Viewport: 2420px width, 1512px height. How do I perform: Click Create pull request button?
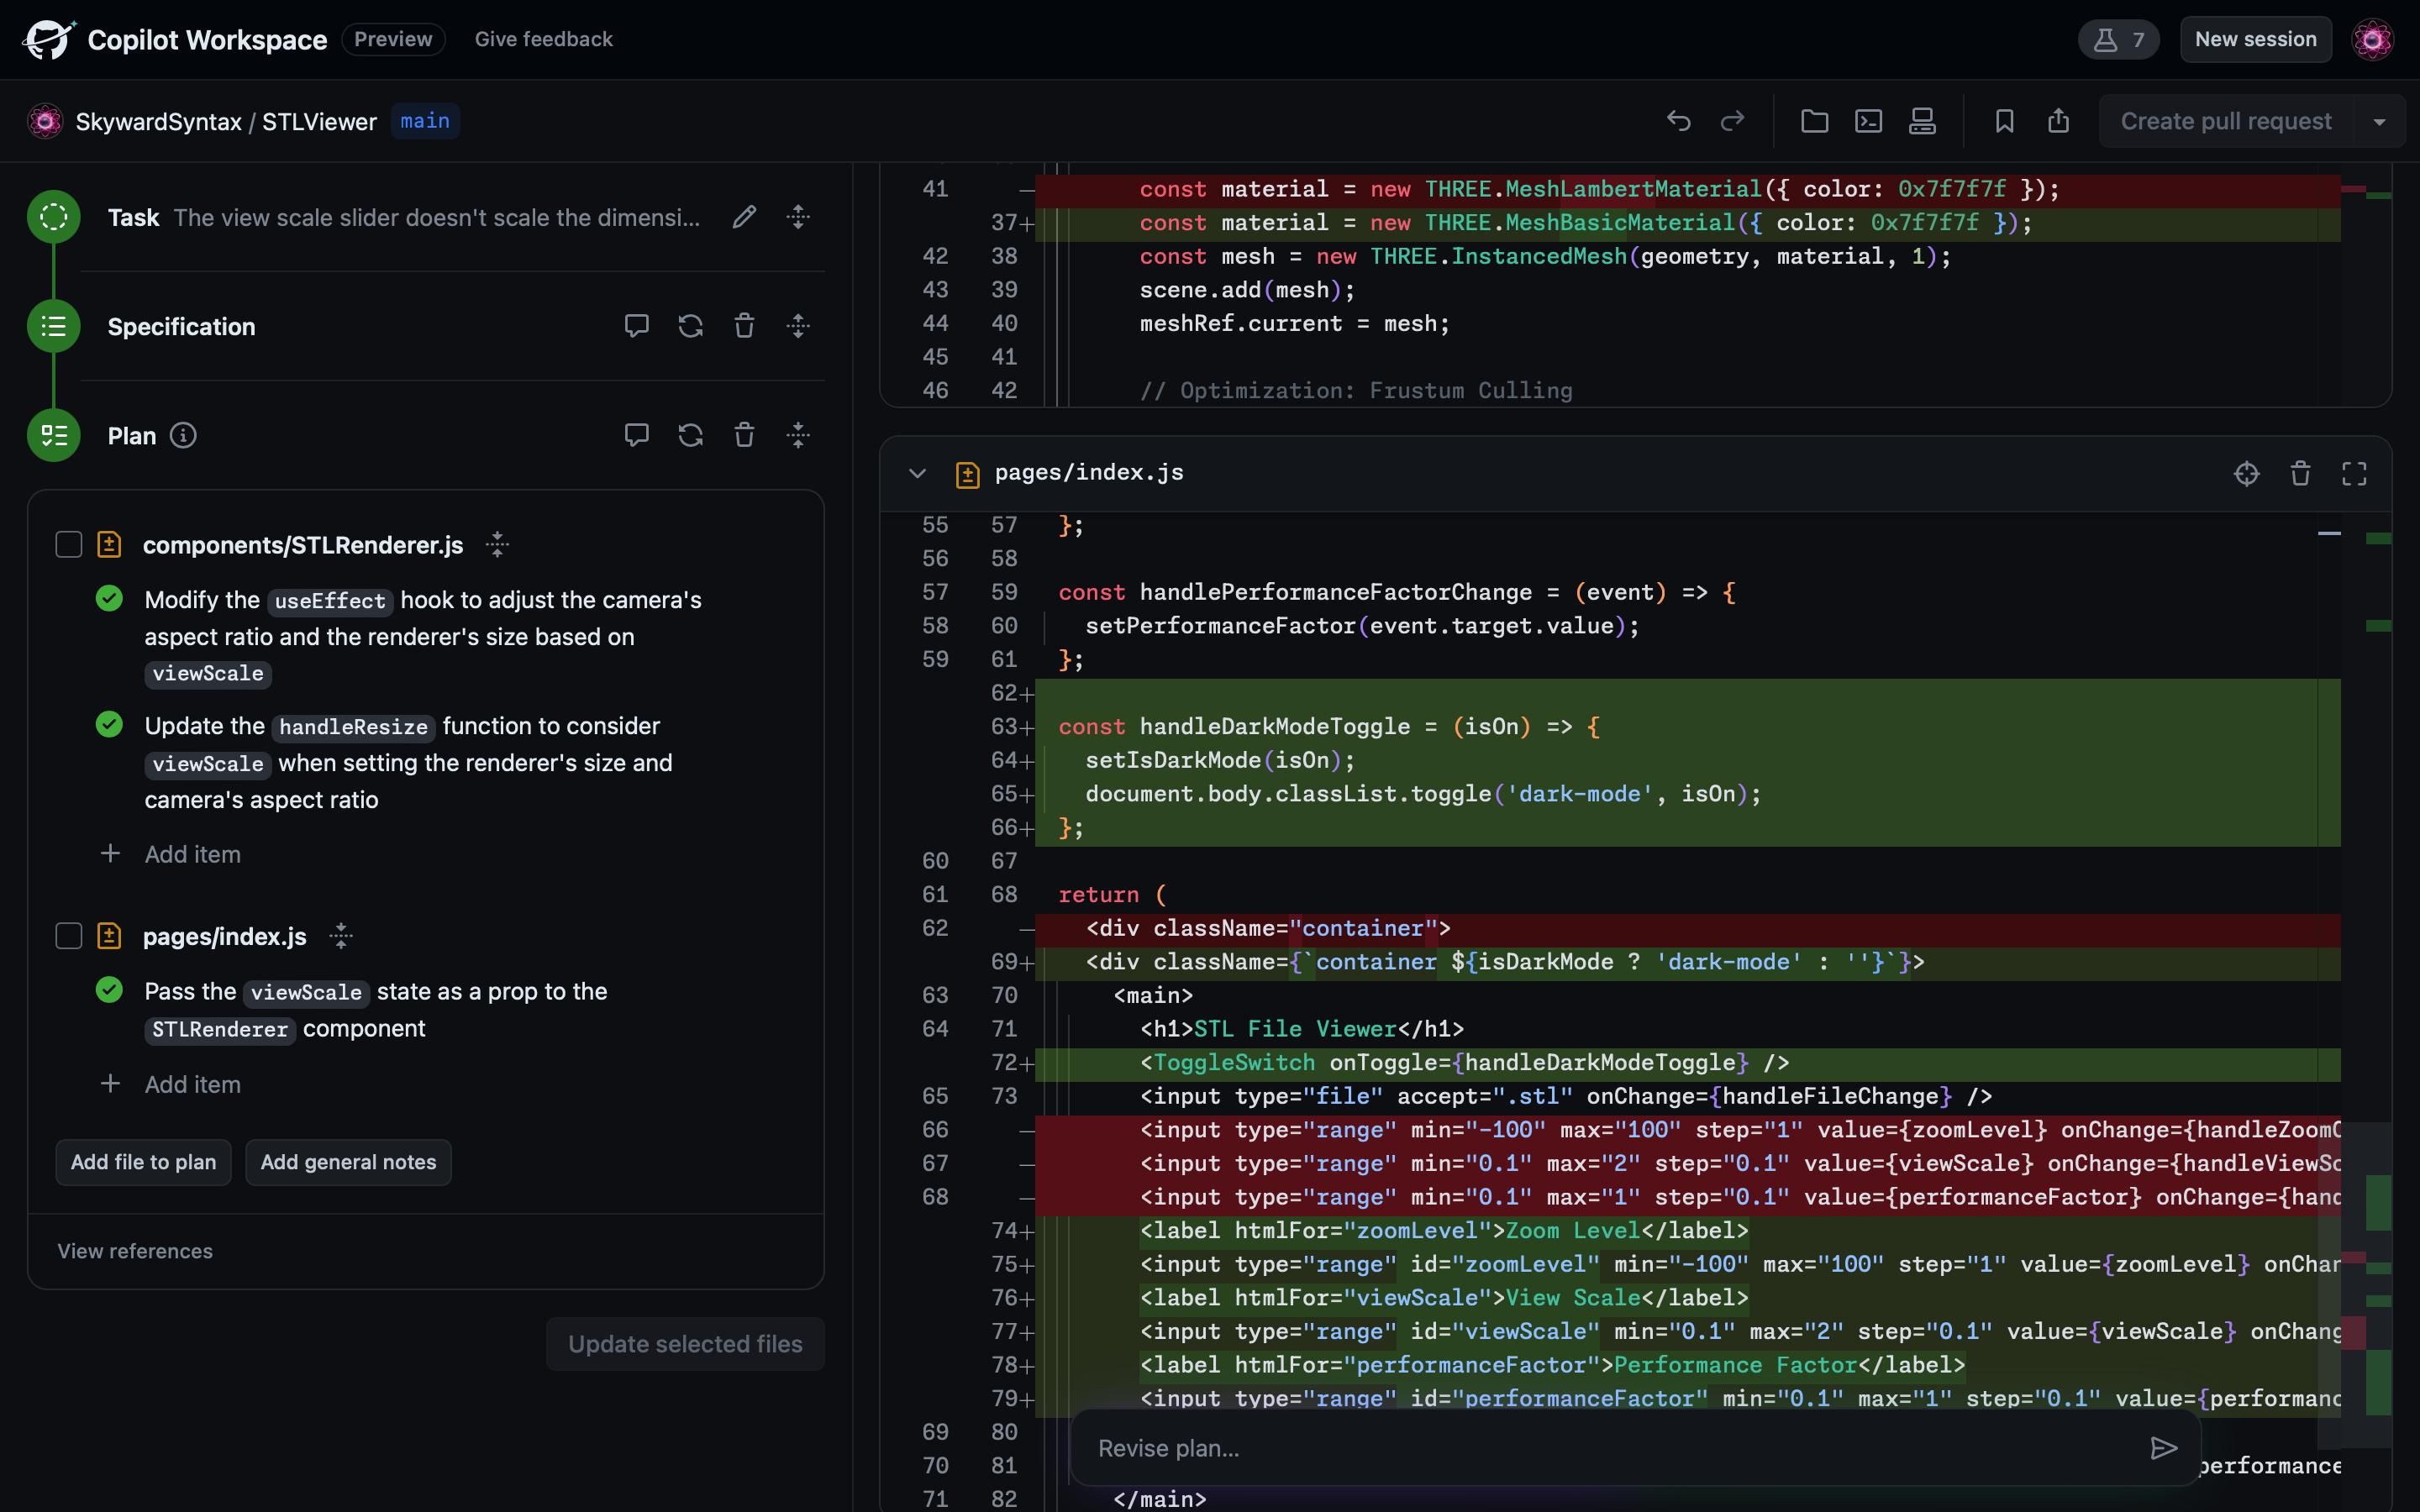click(x=2226, y=121)
